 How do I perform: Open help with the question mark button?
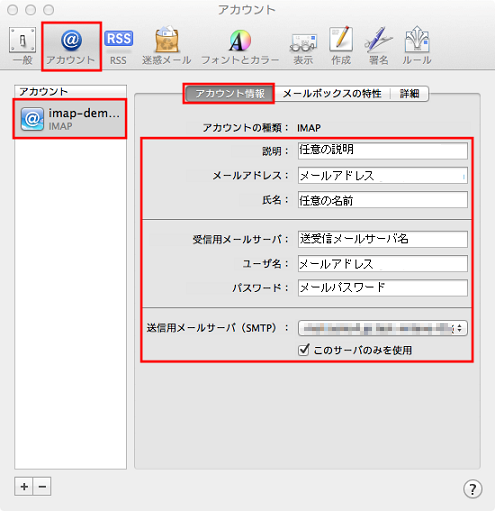pos(472,489)
